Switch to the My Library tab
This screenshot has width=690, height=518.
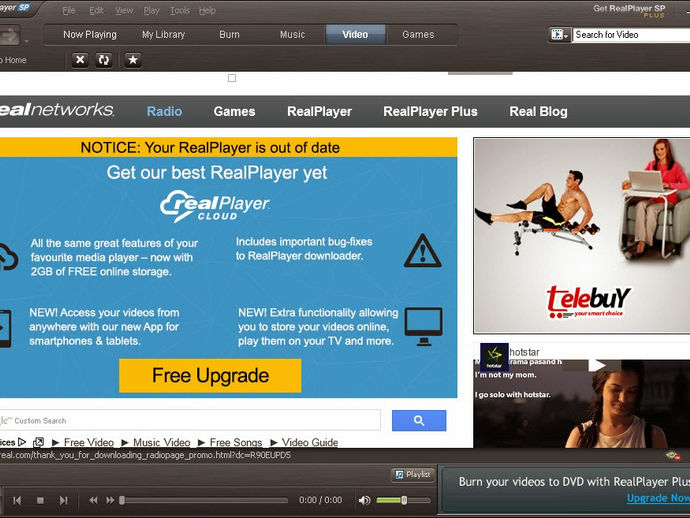tap(163, 34)
